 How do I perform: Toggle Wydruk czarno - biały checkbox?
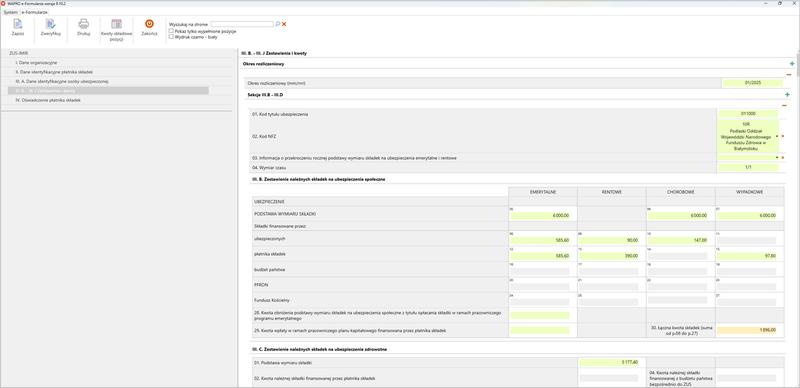point(171,37)
